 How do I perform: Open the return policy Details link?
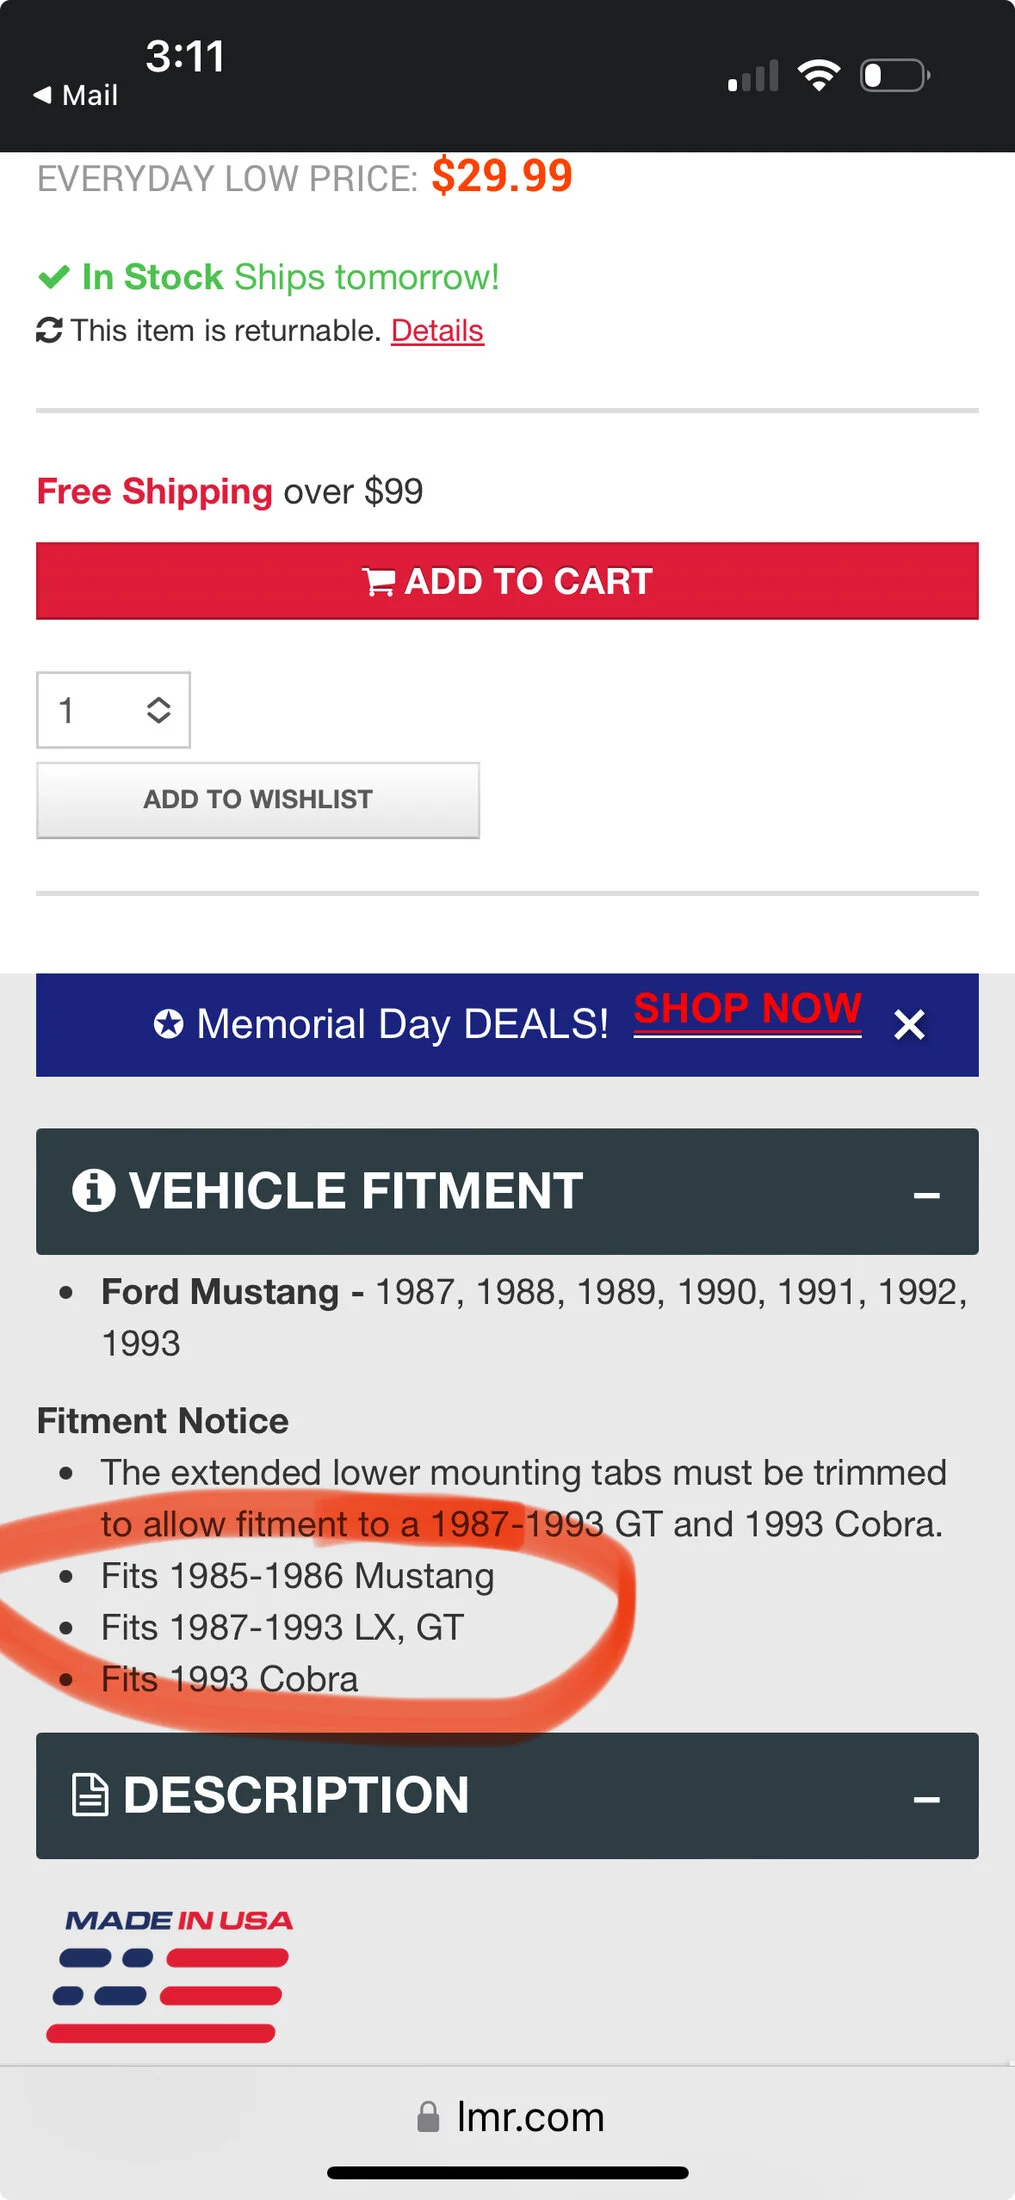(x=437, y=331)
